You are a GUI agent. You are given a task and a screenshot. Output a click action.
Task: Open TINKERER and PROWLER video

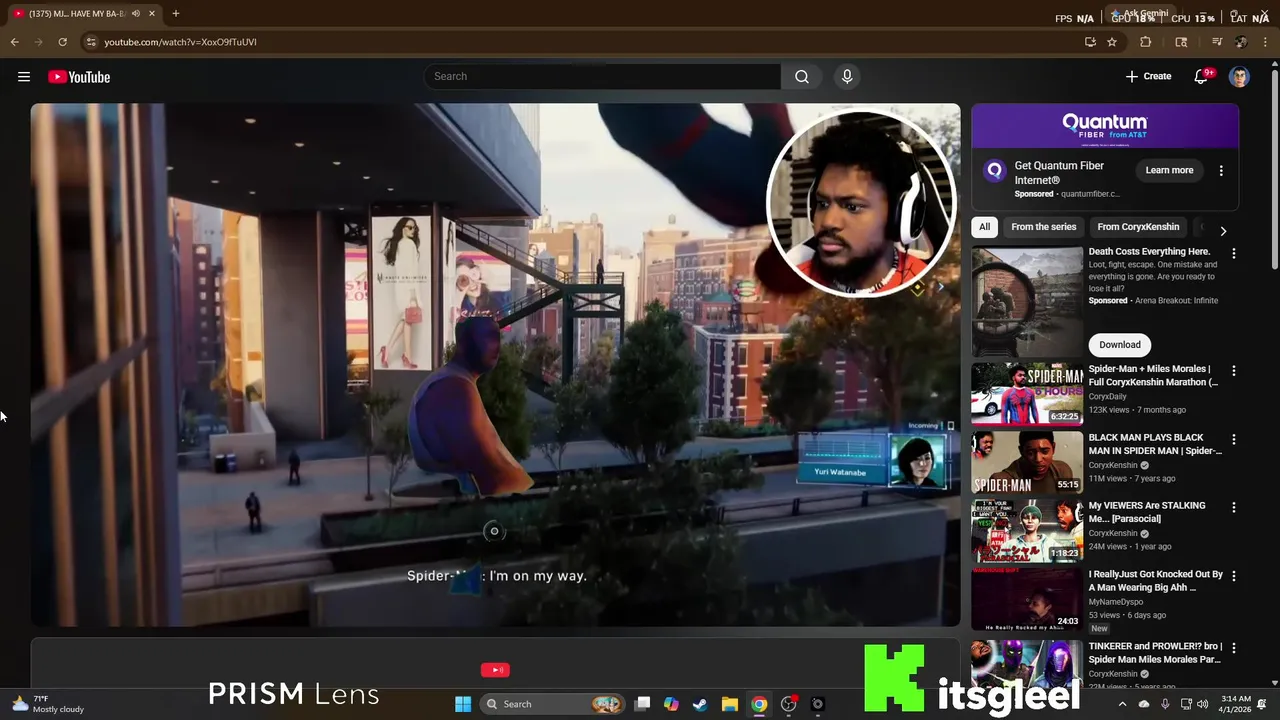[1155, 653]
